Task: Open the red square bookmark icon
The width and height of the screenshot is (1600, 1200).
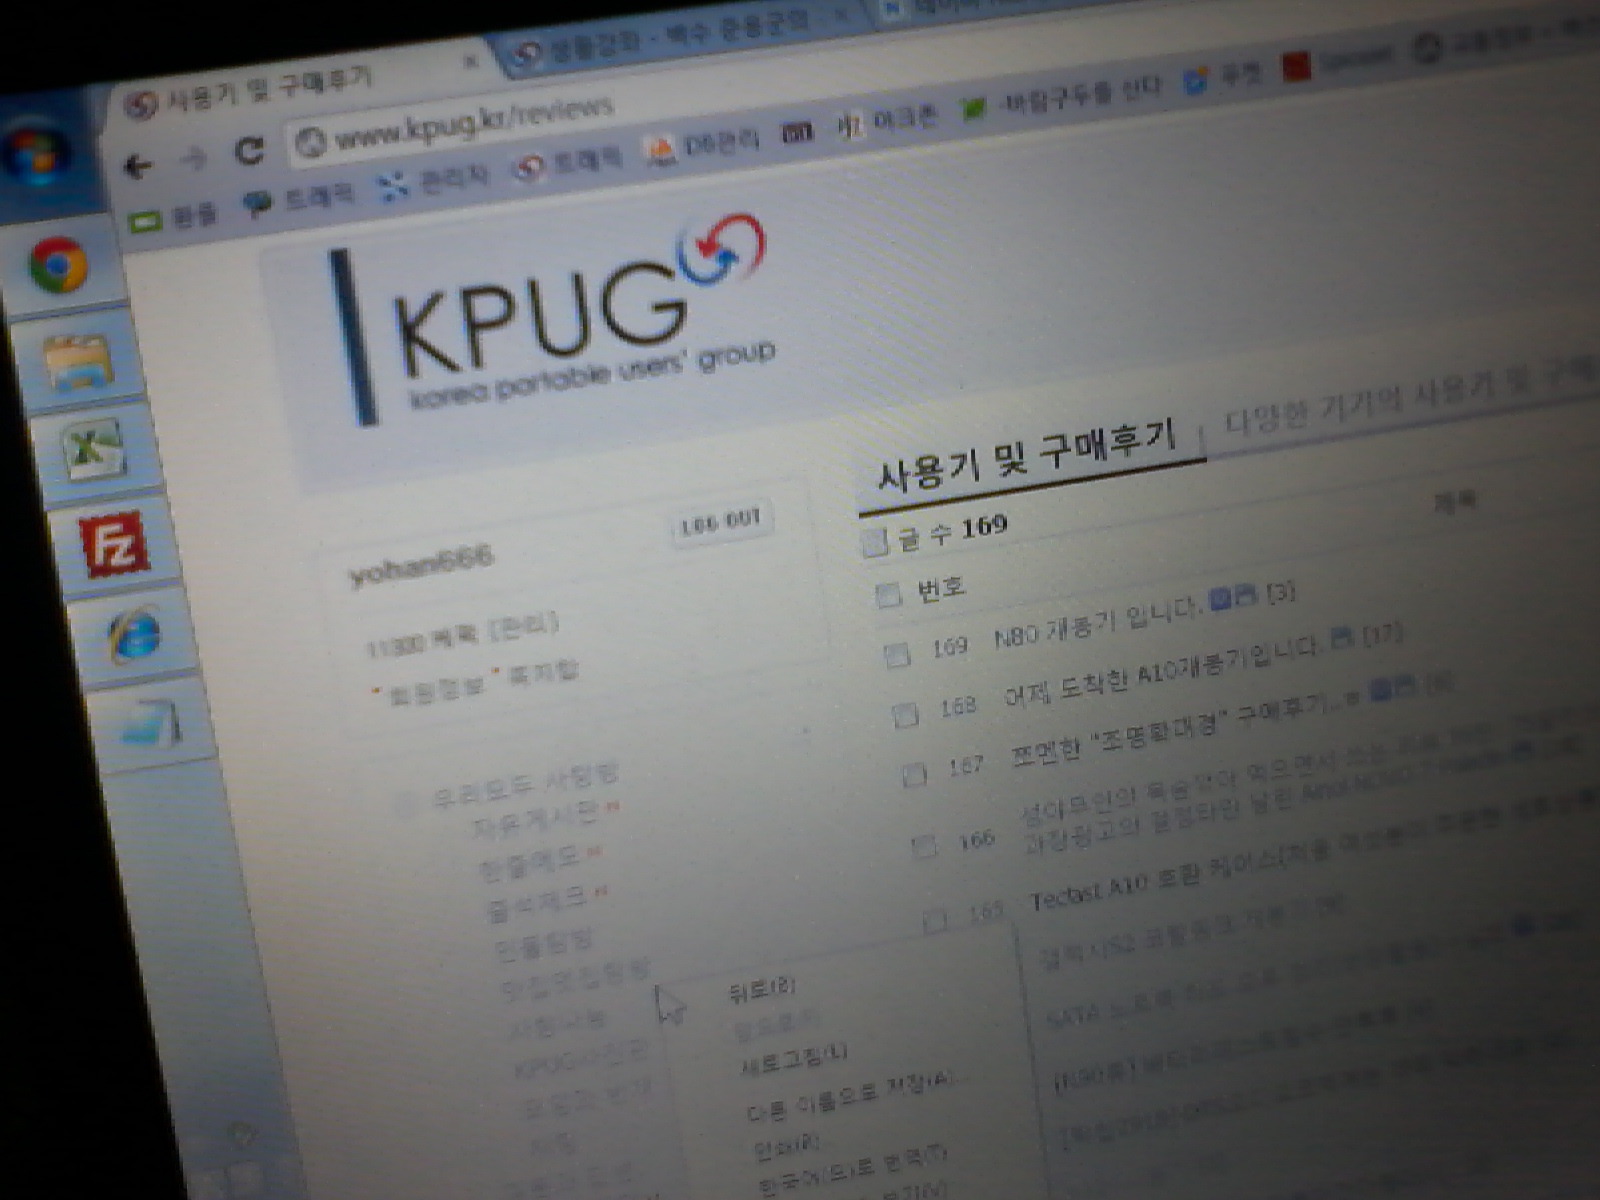Action: click(x=1297, y=67)
